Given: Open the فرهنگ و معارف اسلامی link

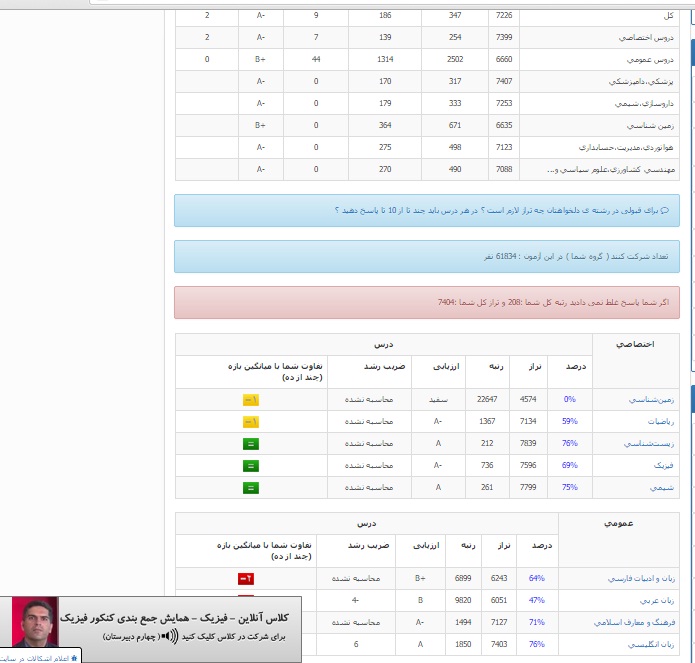Looking at the screenshot, I should [x=634, y=623].
